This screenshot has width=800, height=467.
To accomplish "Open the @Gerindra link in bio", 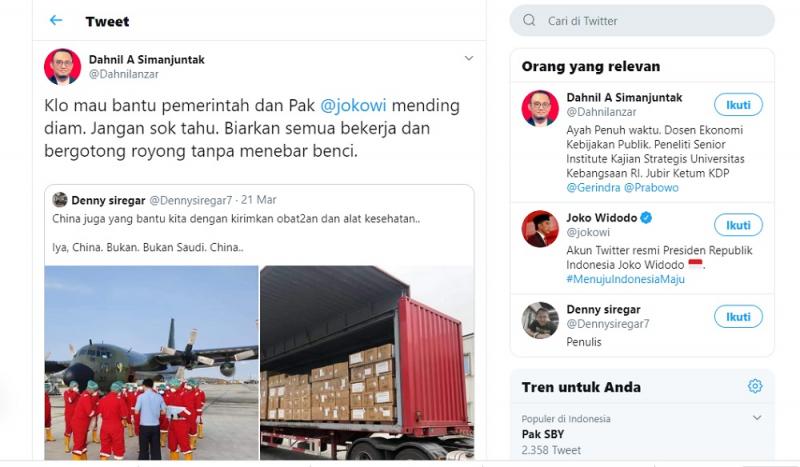I will 593,187.
